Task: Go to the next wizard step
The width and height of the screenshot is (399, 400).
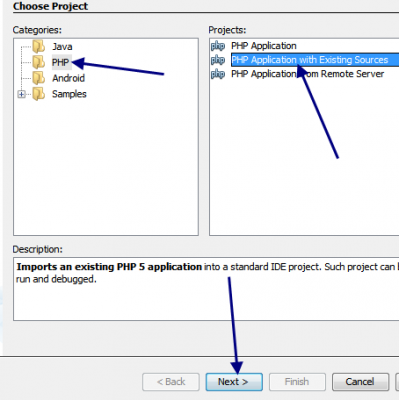Action: [234, 382]
